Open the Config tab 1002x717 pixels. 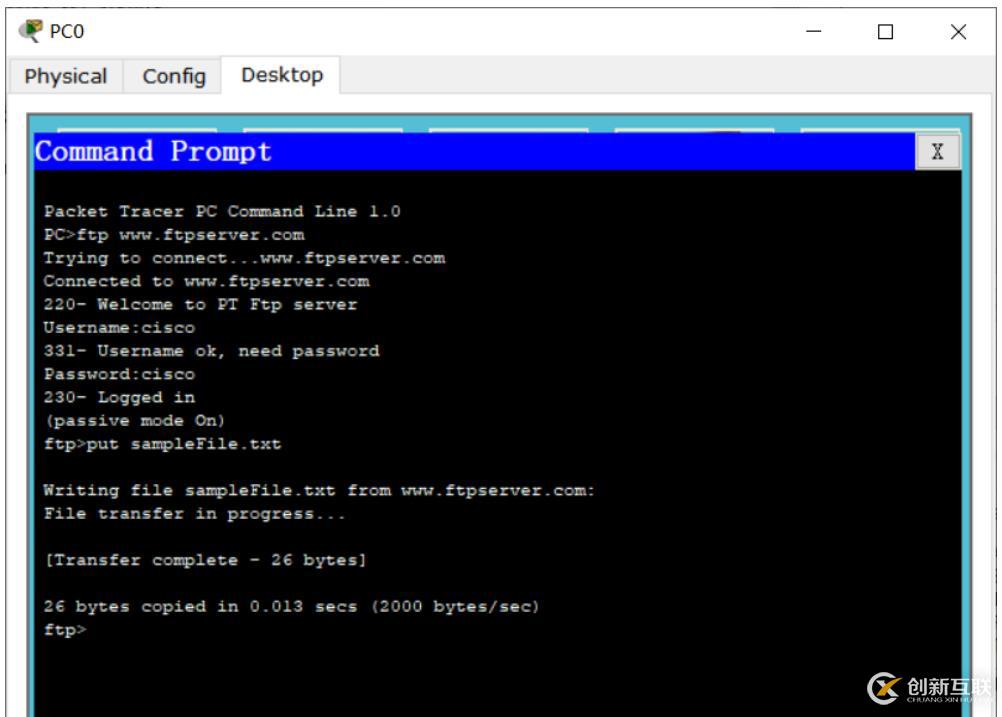pyautogui.click(x=174, y=76)
